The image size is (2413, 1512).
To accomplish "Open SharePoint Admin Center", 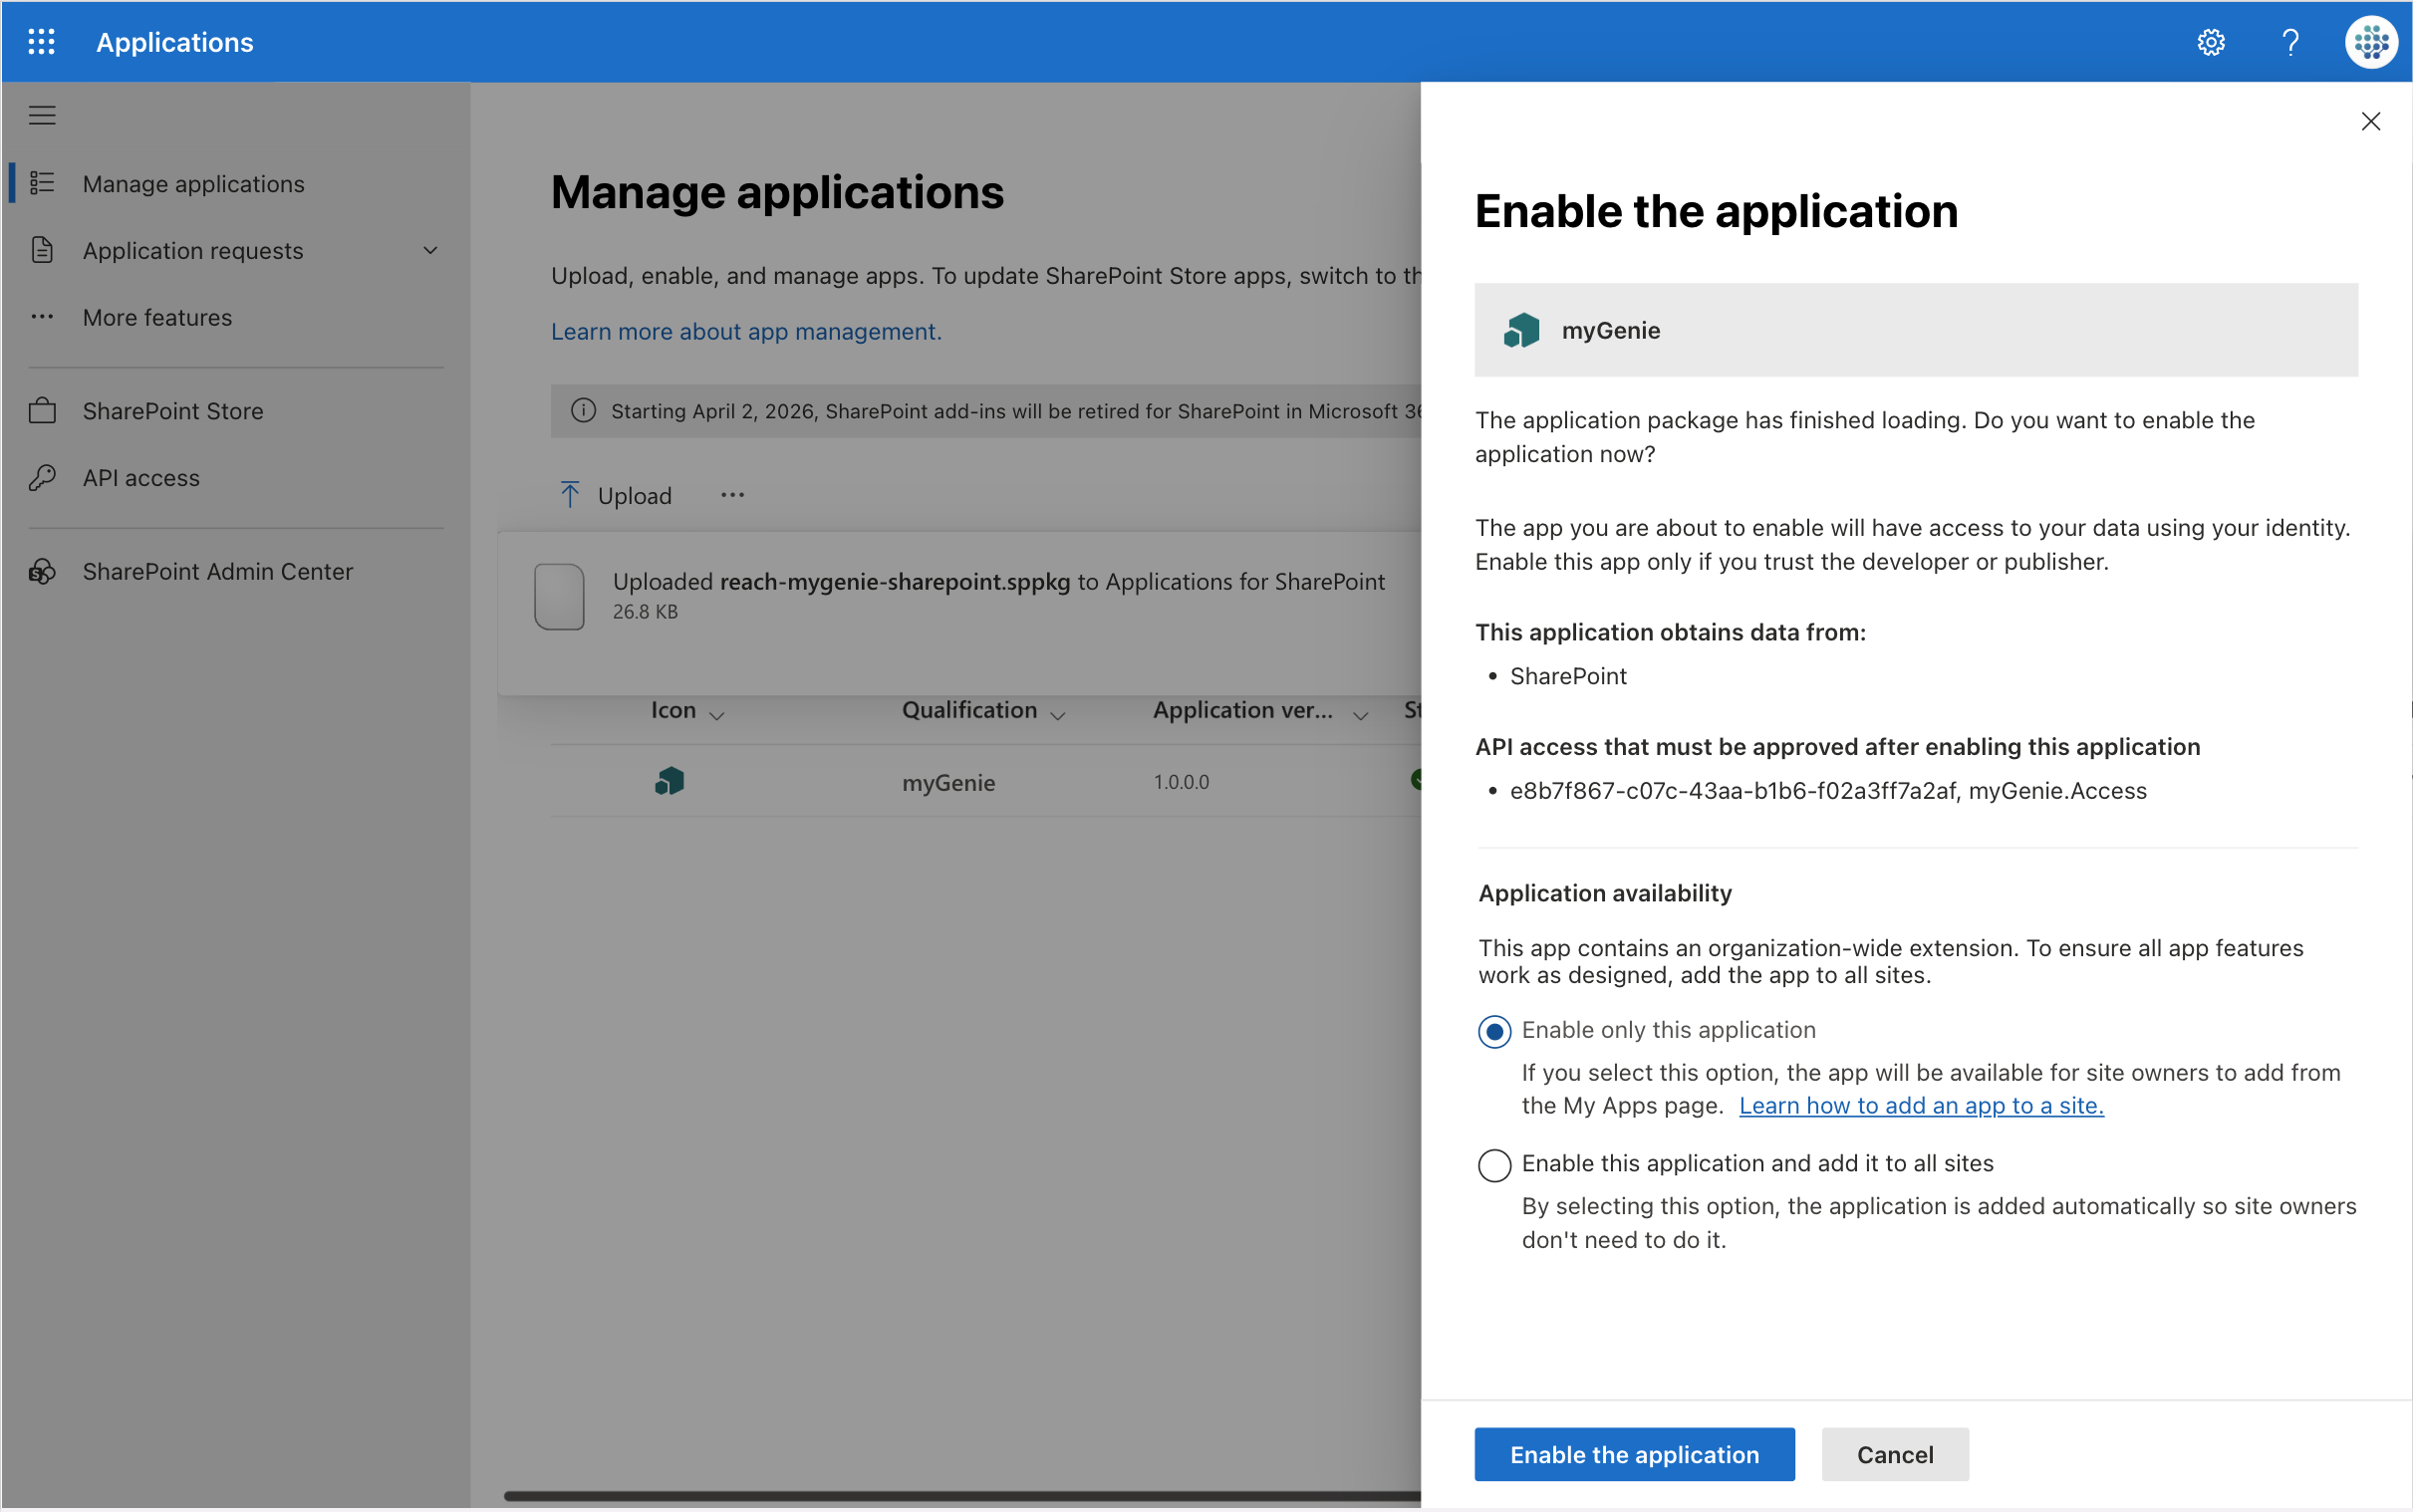I will tap(218, 571).
